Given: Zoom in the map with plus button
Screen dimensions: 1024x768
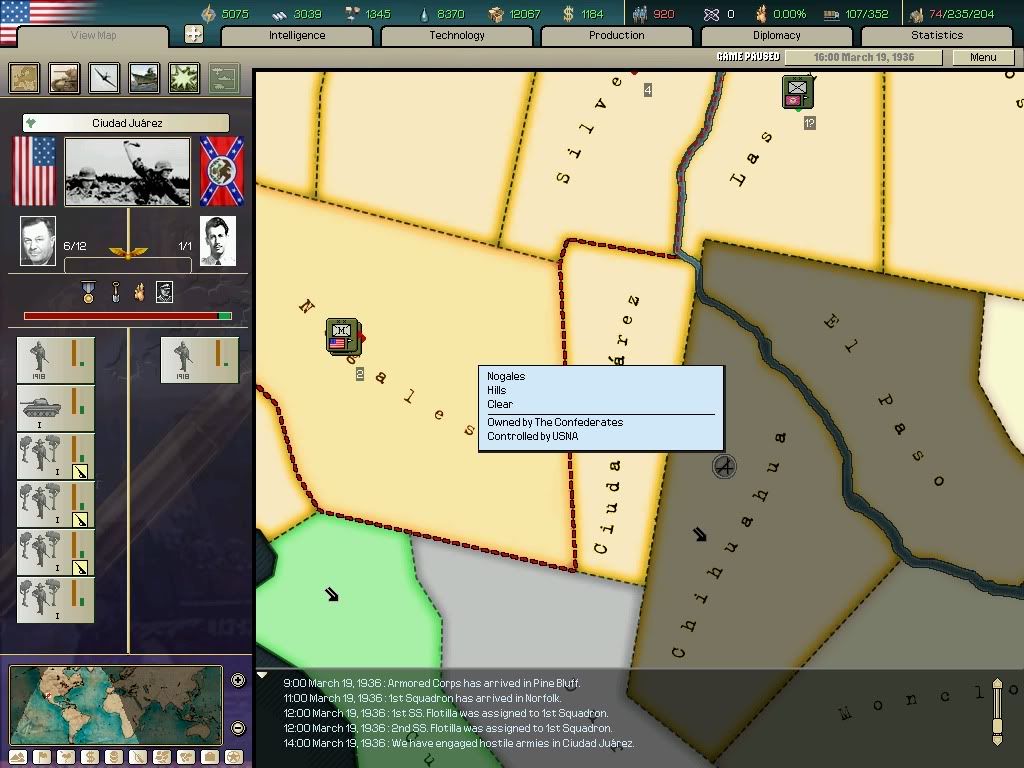Looking at the screenshot, I should pyautogui.click(x=238, y=680).
